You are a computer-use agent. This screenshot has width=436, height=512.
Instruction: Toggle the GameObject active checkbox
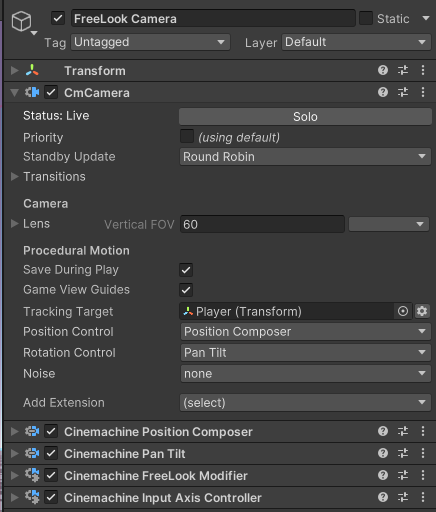pos(58,18)
